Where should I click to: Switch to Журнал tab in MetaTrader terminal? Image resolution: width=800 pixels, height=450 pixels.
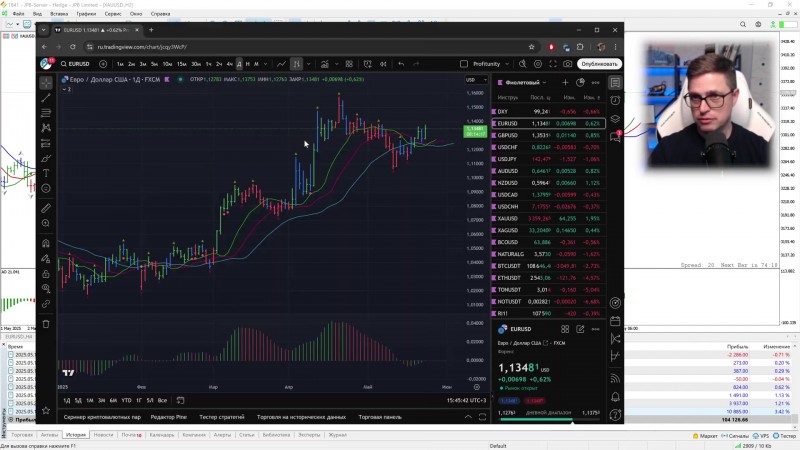pyautogui.click(x=337, y=435)
